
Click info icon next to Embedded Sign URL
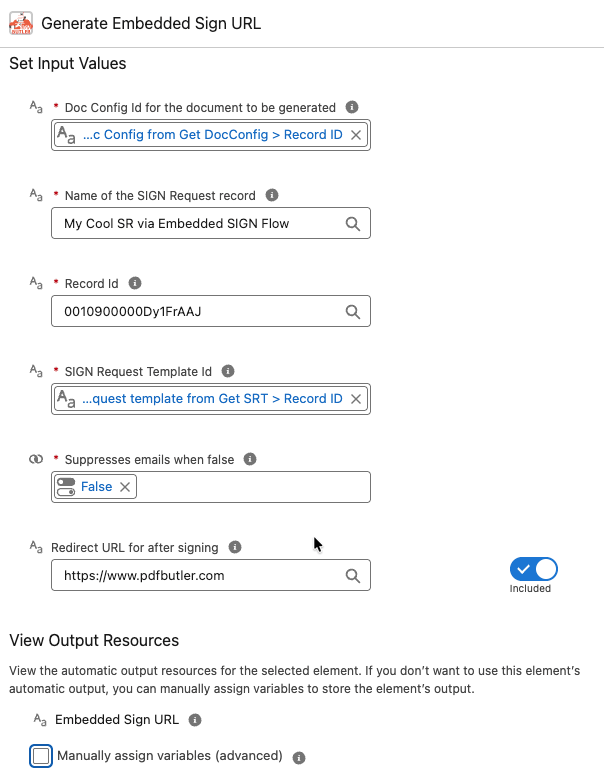tap(195, 720)
